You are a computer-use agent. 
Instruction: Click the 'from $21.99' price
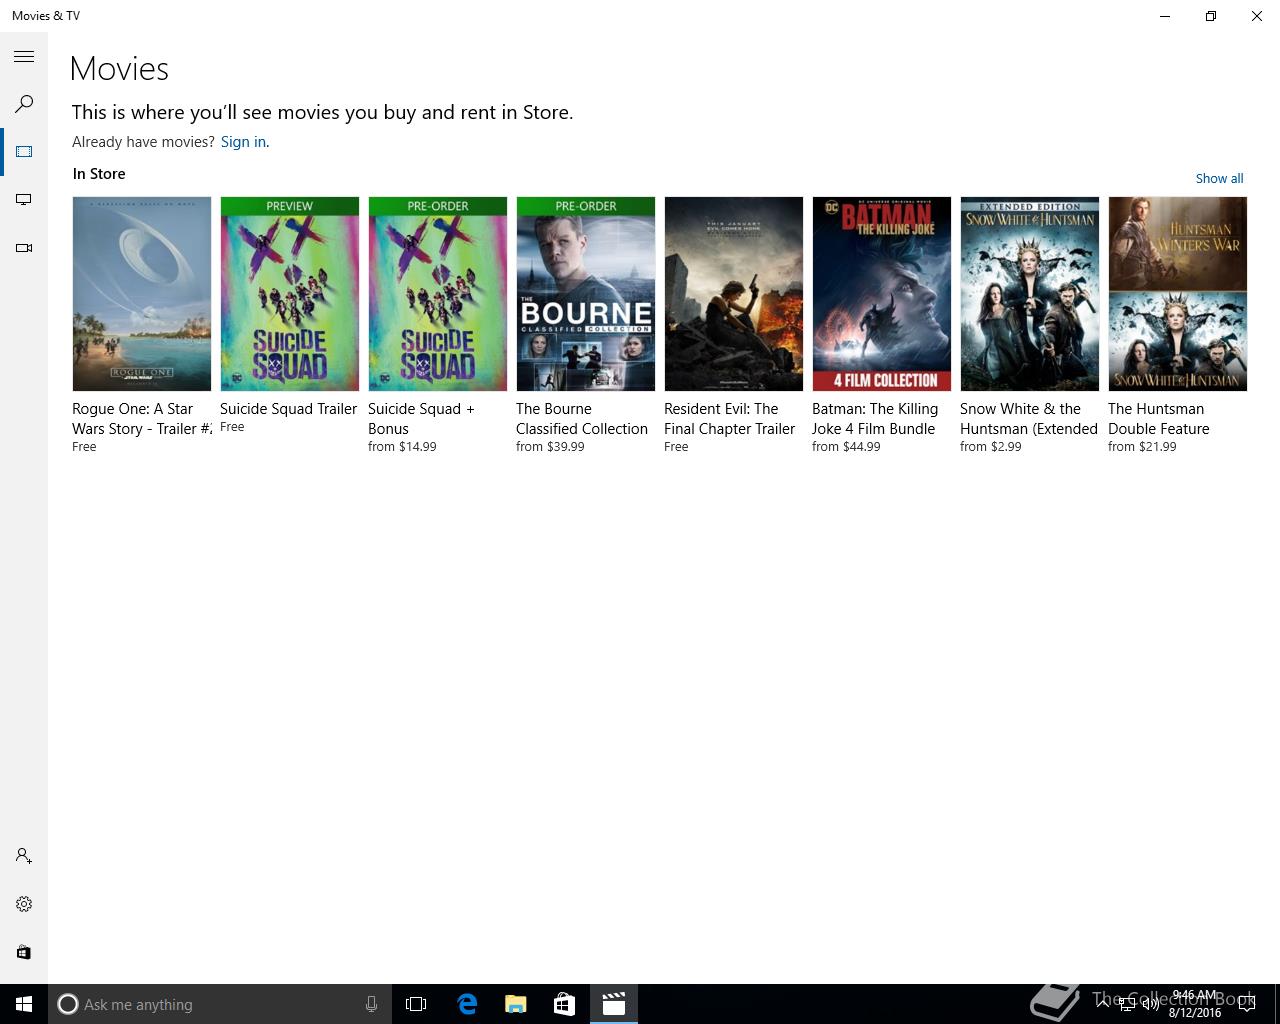coord(1142,447)
